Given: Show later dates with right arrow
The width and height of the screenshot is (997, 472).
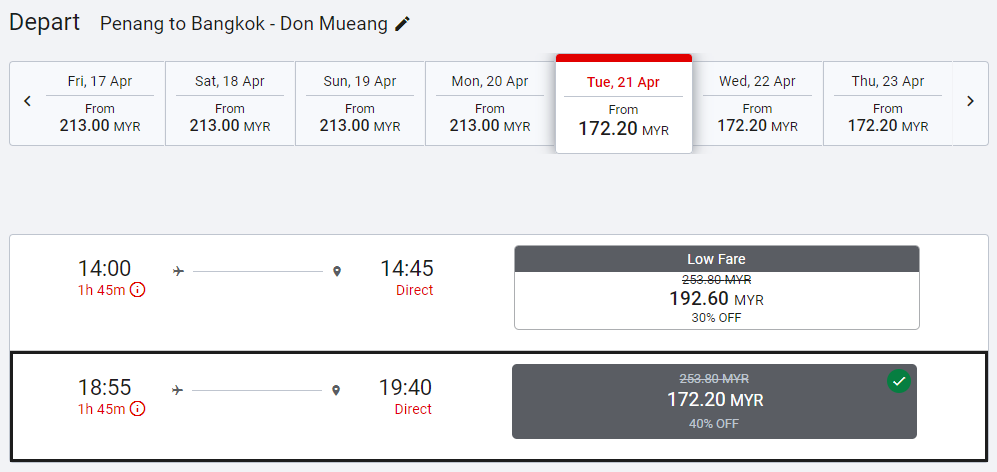Looking at the screenshot, I should 970,102.
